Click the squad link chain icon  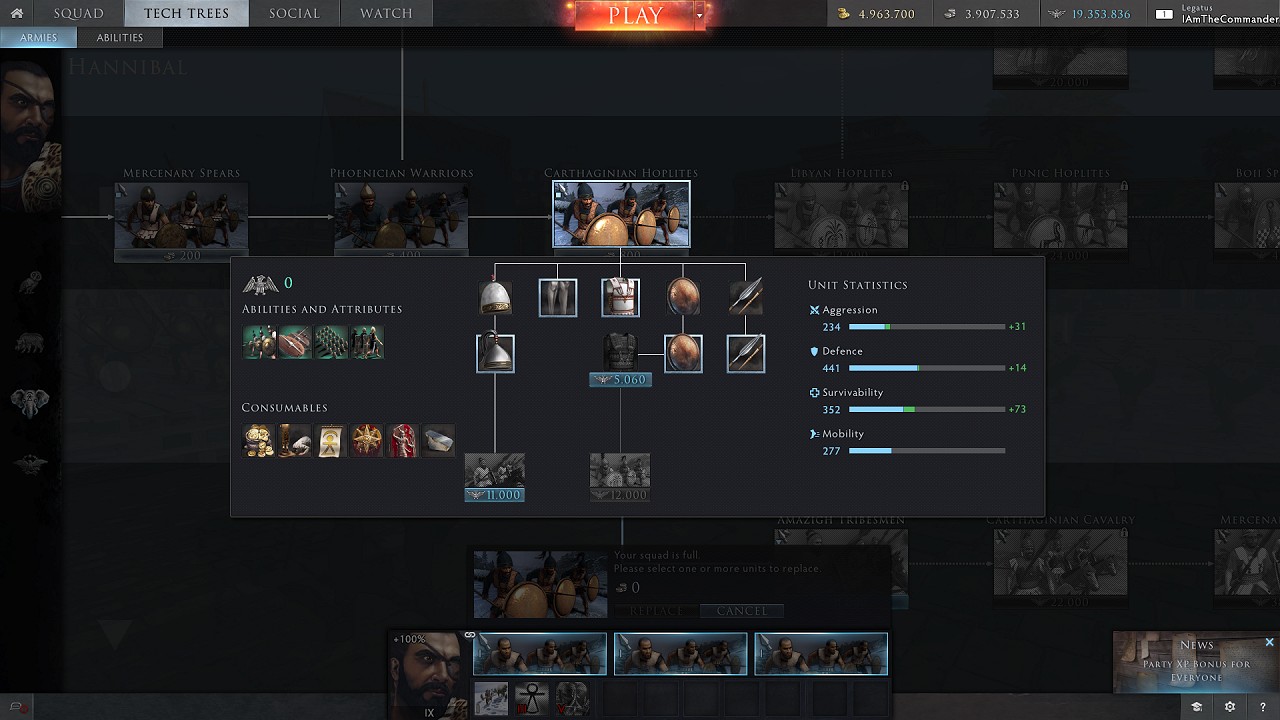[x=470, y=635]
